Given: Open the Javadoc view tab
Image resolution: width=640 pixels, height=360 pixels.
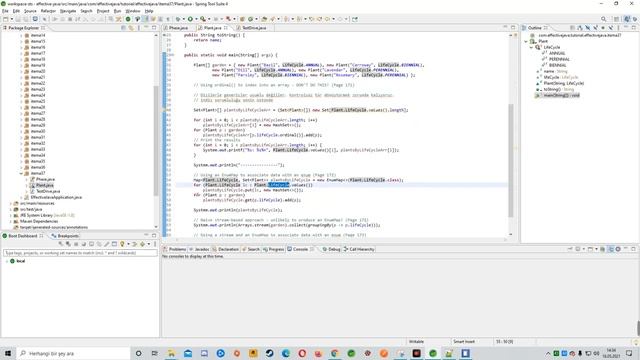Looking at the screenshot, I should 199,249.
